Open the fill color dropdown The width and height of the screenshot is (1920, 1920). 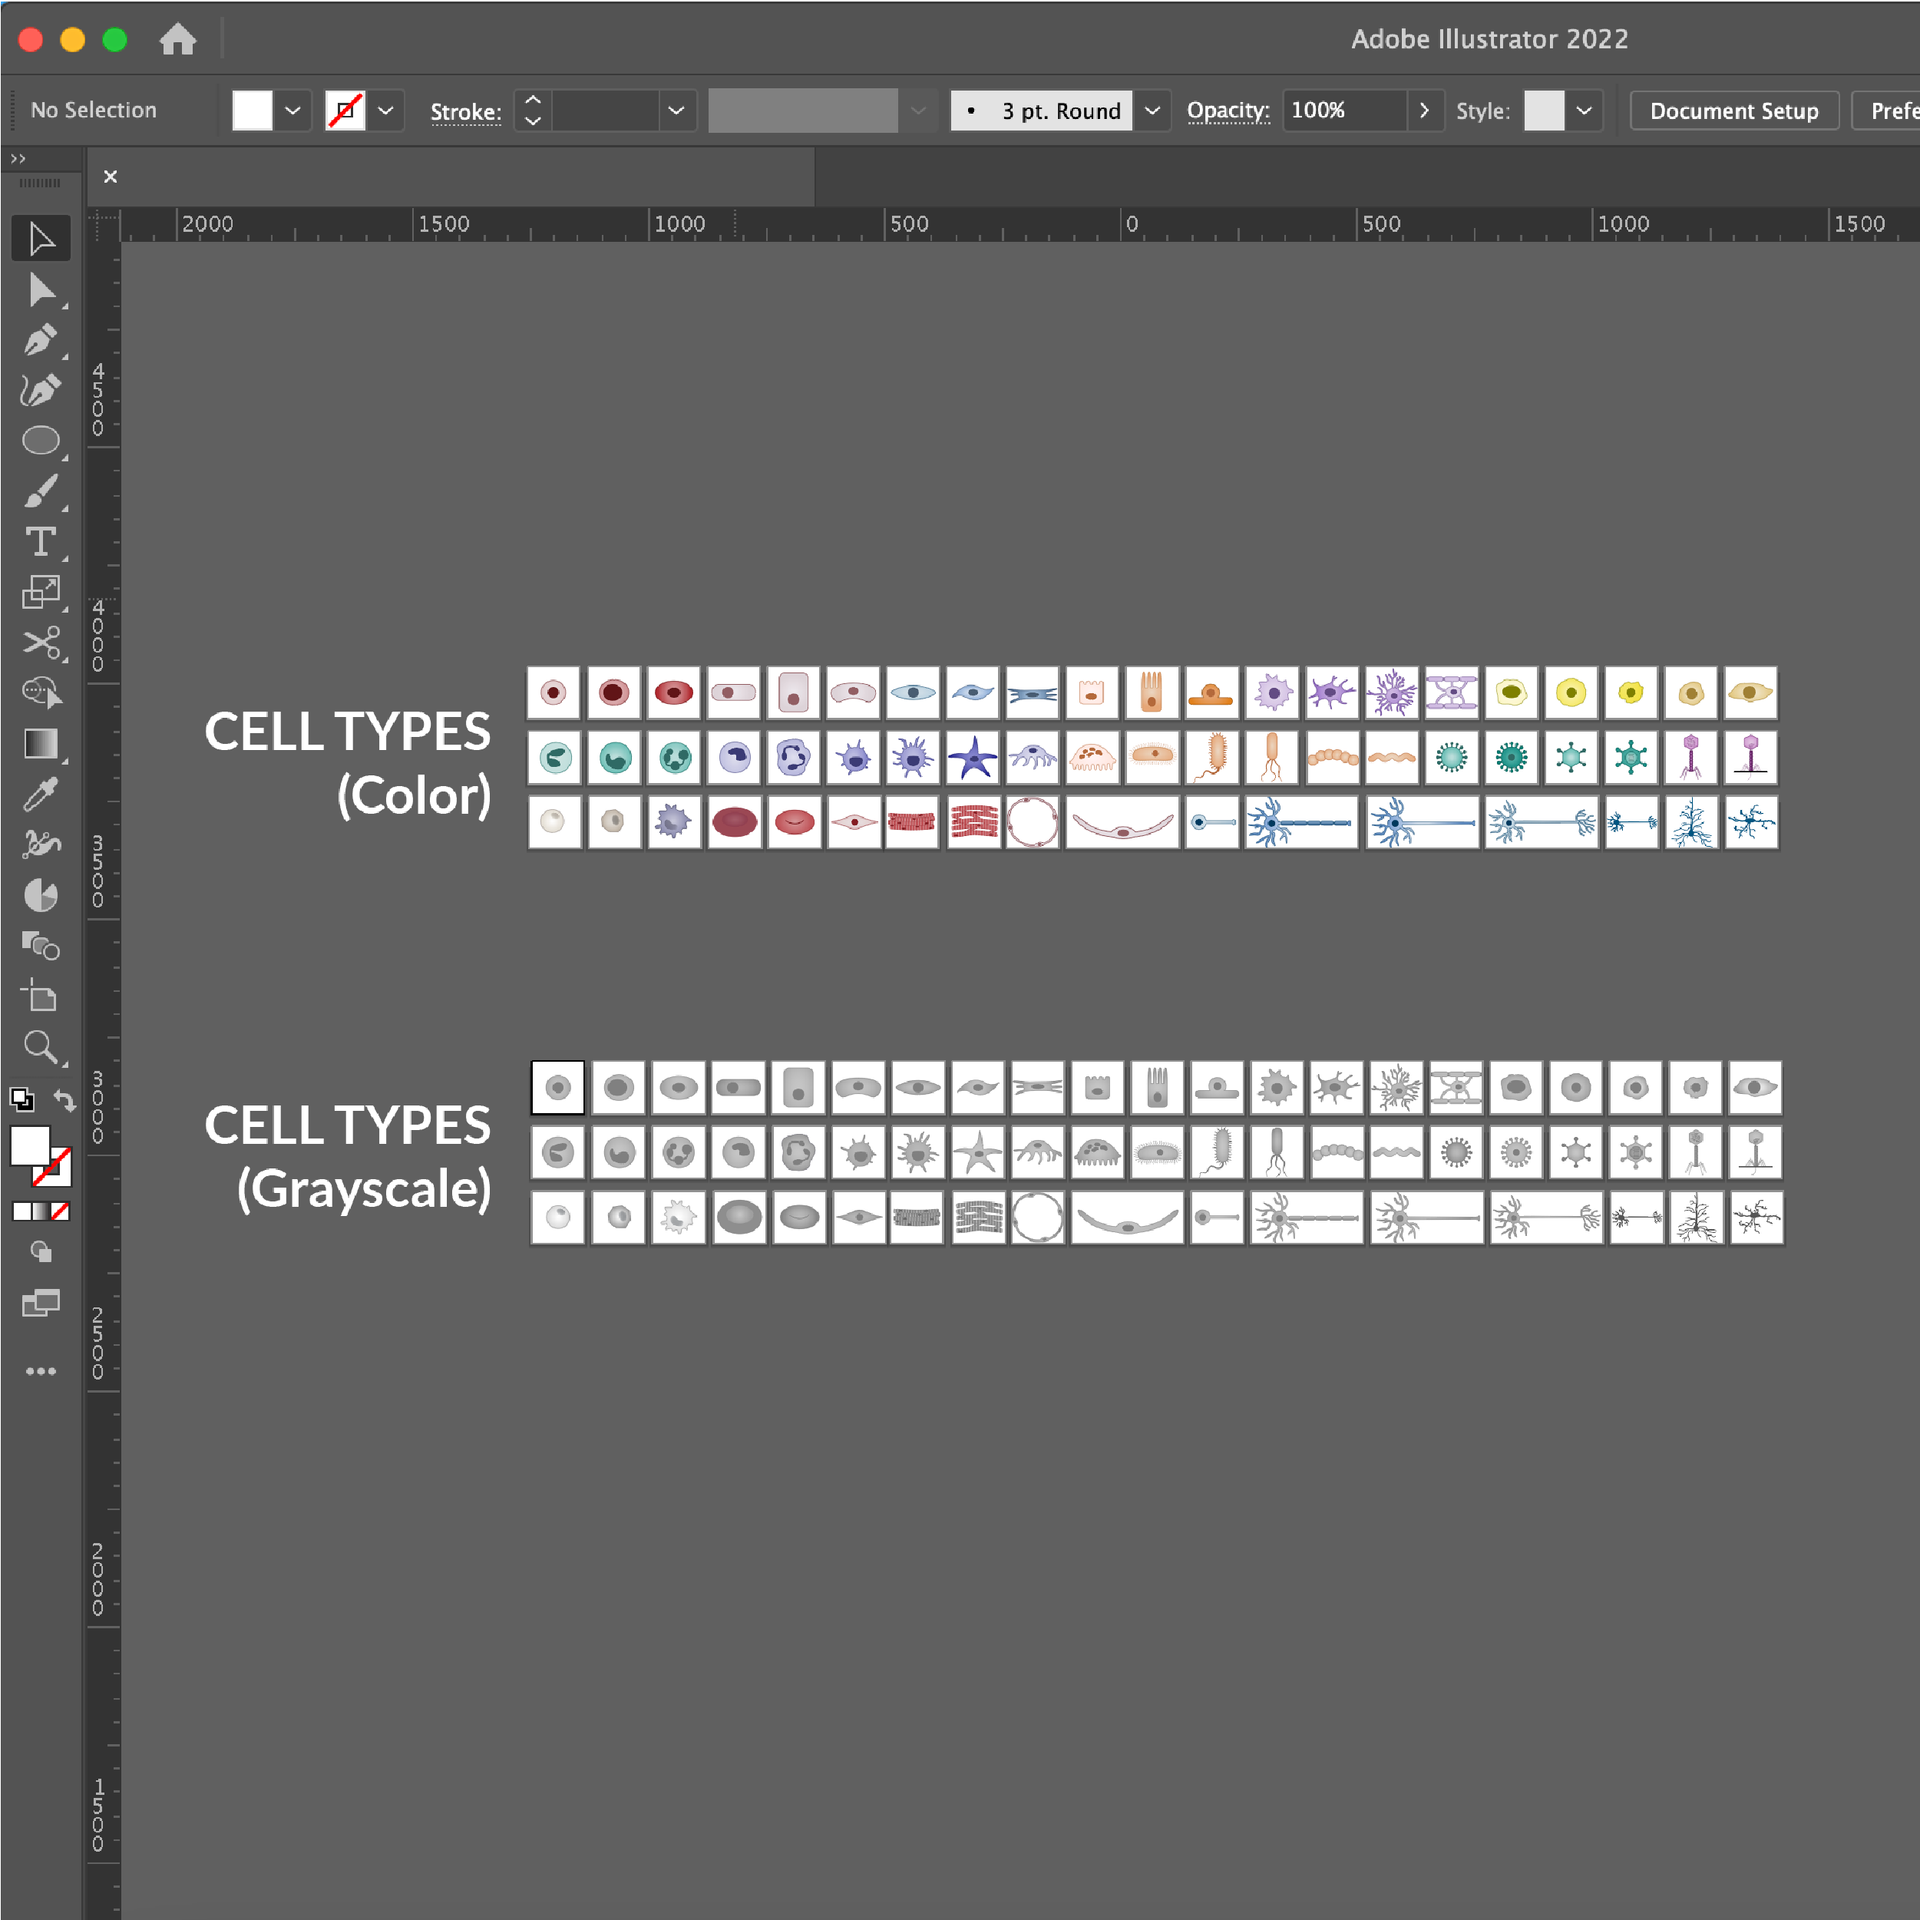tap(292, 110)
